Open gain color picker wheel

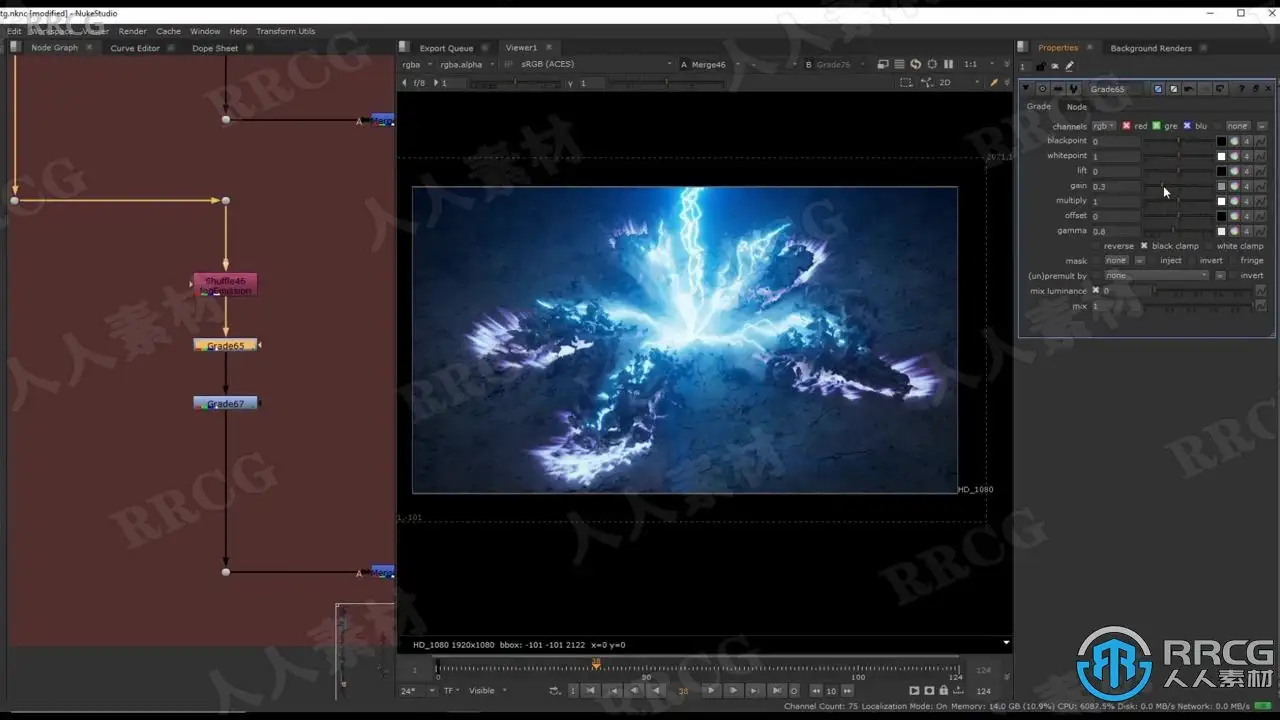click(x=1234, y=186)
